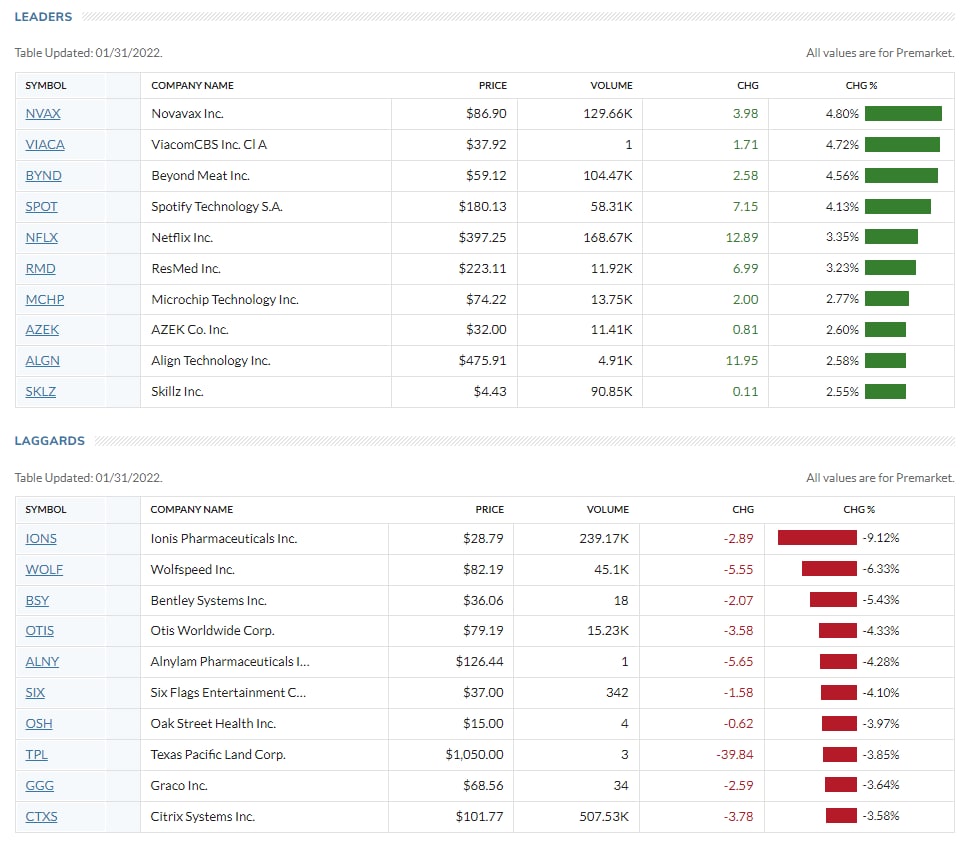Click the MCHP ticker link

45,300
